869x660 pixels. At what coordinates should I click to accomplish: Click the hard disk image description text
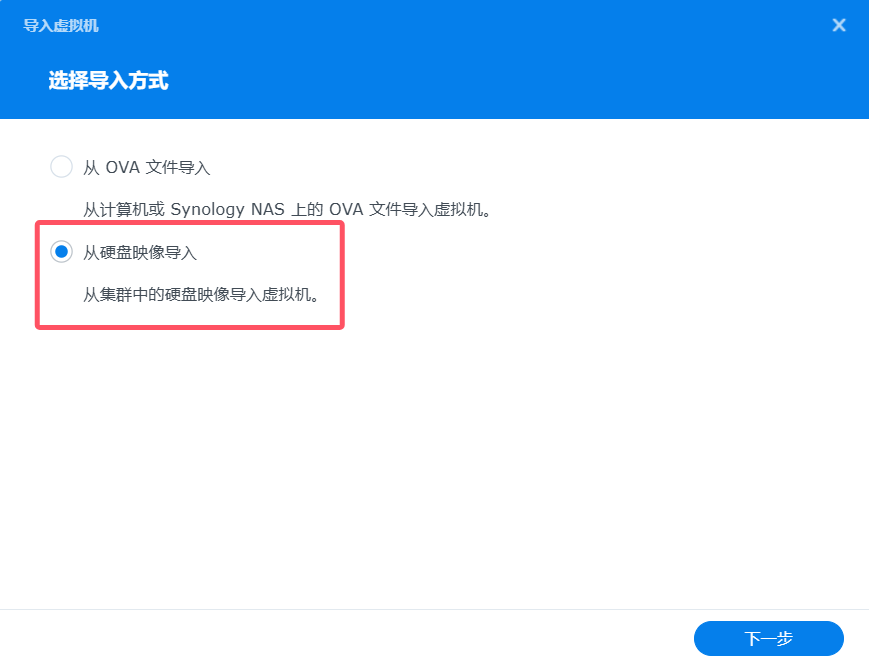[x=190, y=295]
